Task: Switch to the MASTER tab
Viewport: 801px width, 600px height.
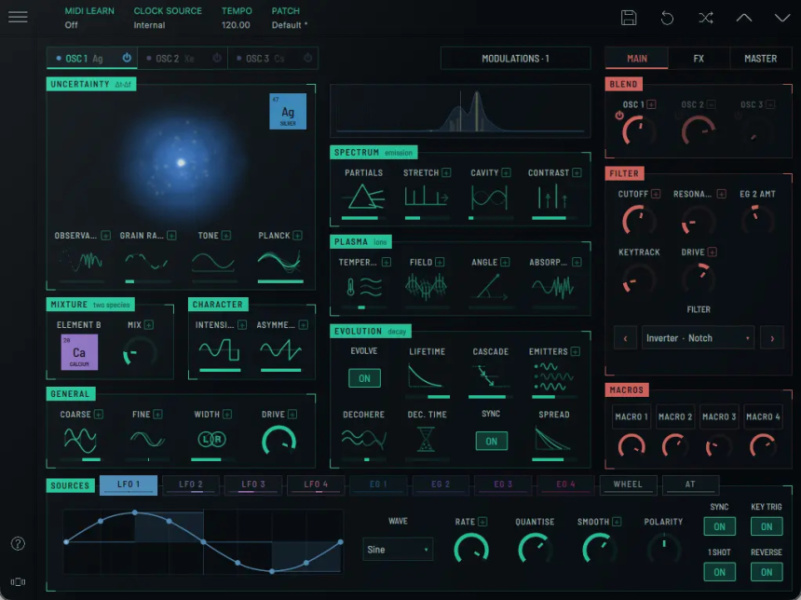Action: 761,58
